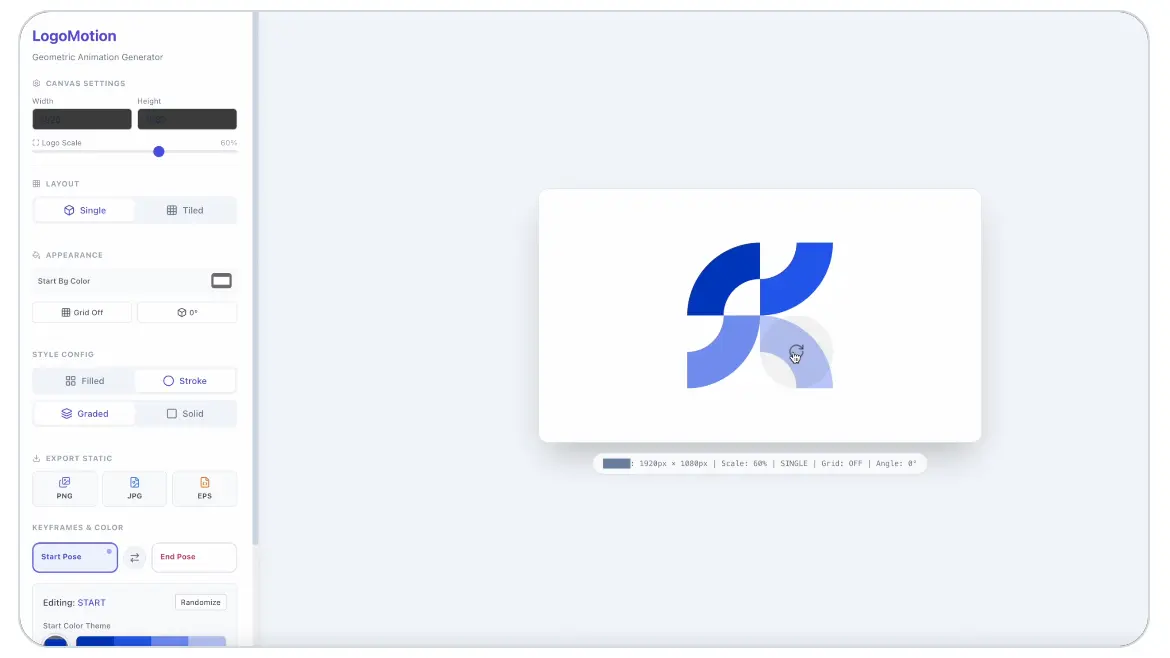Switch style to Filled
Image resolution: width=1170 pixels, height=658 pixels.
point(84,381)
